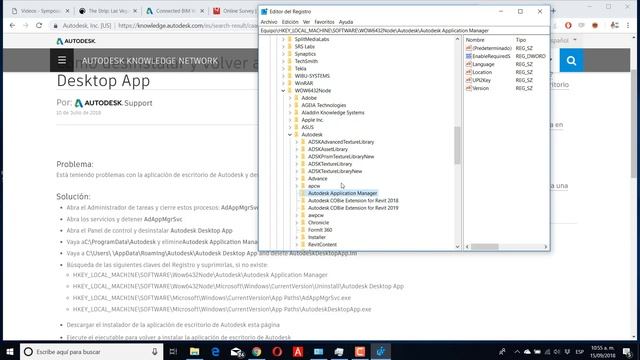Screen dimensions: 640x360
Task: Open the red AutoCAD taskbar icon
Action: 298,351
